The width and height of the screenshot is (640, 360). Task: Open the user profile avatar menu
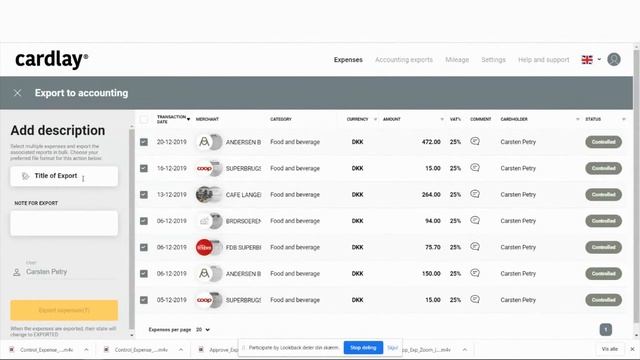pyautogui.click(x=613, y=60)
